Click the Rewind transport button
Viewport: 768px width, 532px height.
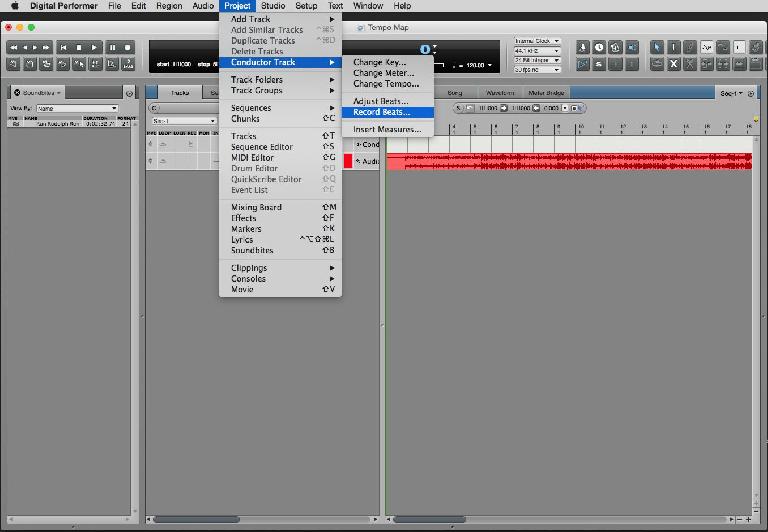coord(13,48)
